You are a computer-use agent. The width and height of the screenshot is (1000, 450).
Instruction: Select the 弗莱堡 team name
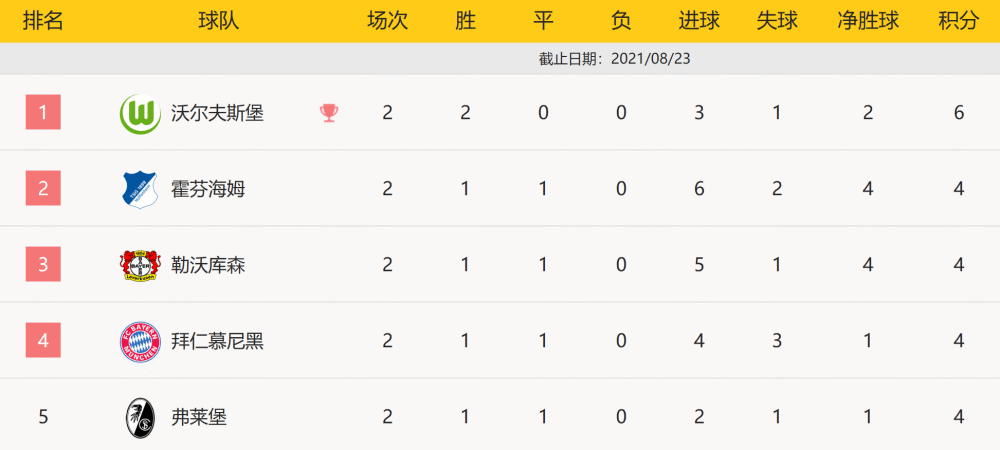199,417
